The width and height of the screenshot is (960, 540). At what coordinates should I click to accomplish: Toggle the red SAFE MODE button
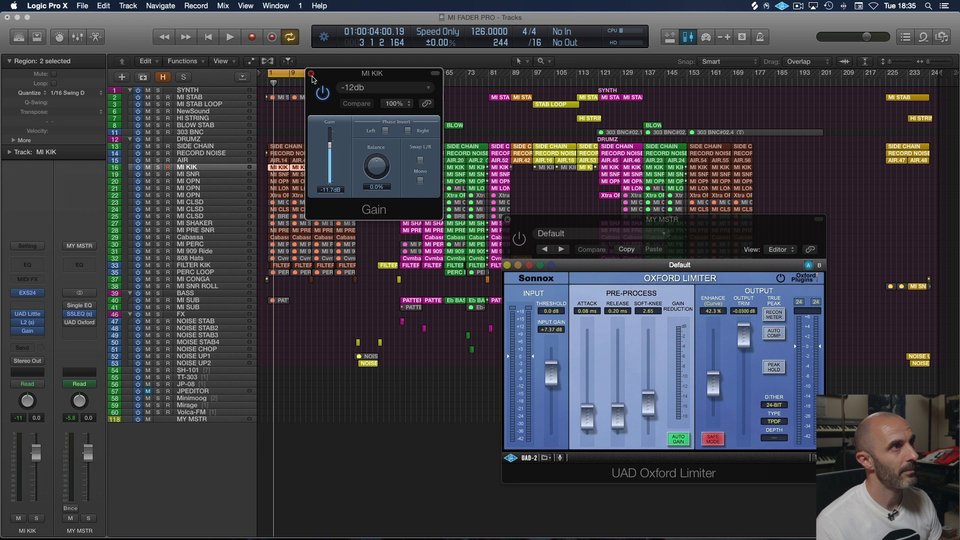click(x=713, y=438)
